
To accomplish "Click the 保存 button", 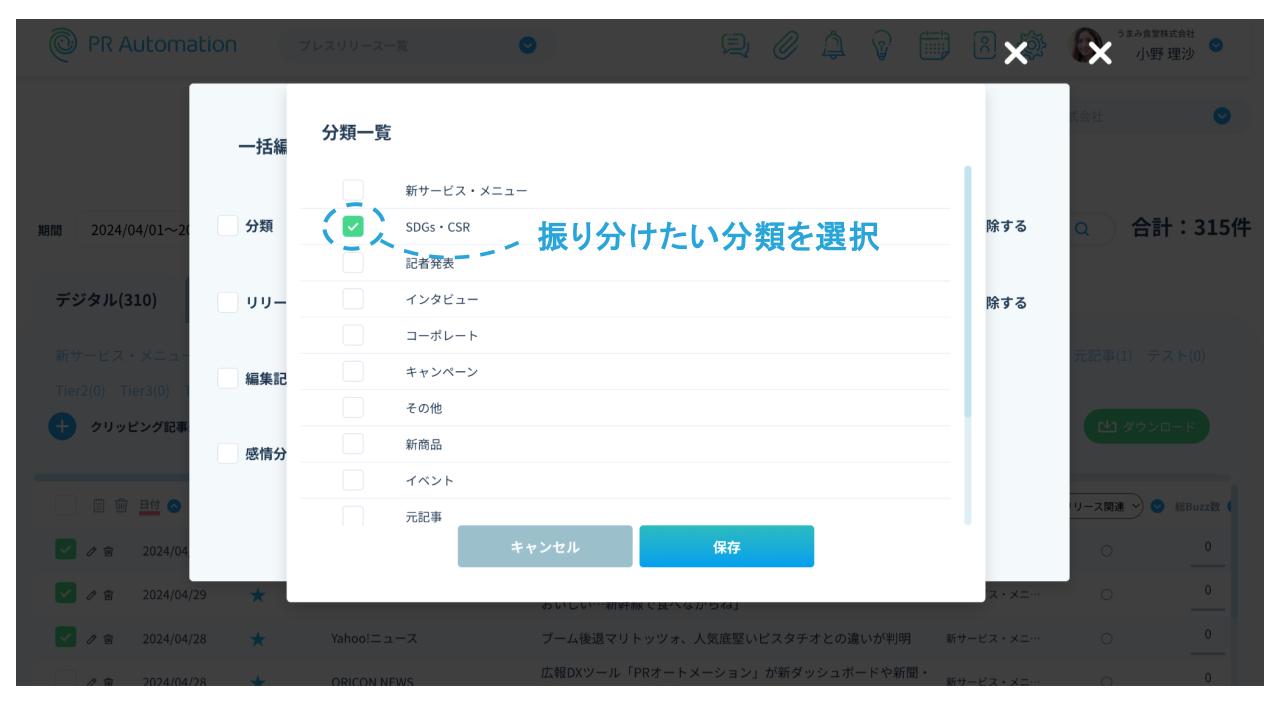I will tap(726, 546).
